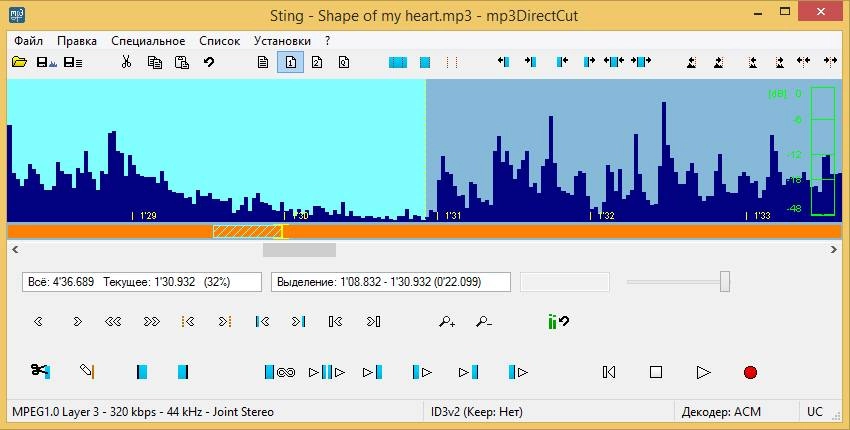Stop playback with the square button

[x=656, y=372]
